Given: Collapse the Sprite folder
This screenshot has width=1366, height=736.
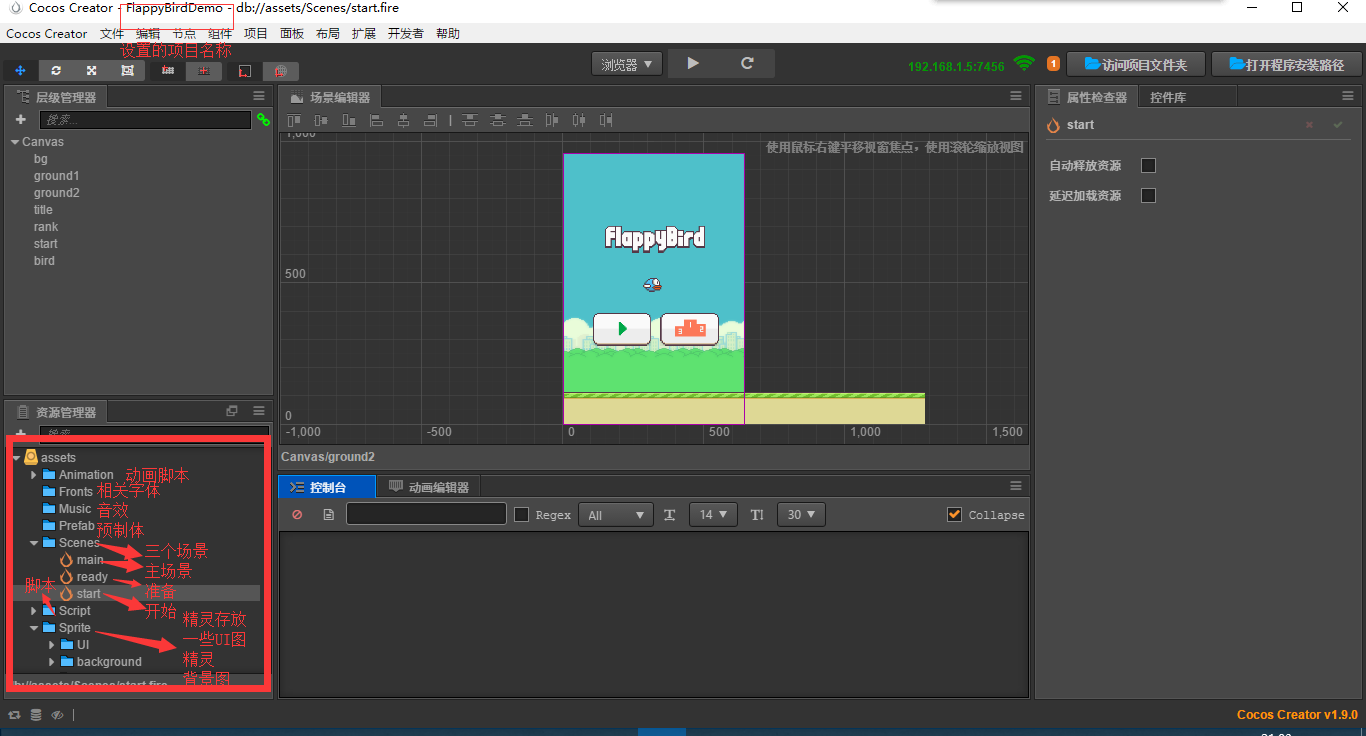Looking at the screenshot, I should [x=34, y=628].
